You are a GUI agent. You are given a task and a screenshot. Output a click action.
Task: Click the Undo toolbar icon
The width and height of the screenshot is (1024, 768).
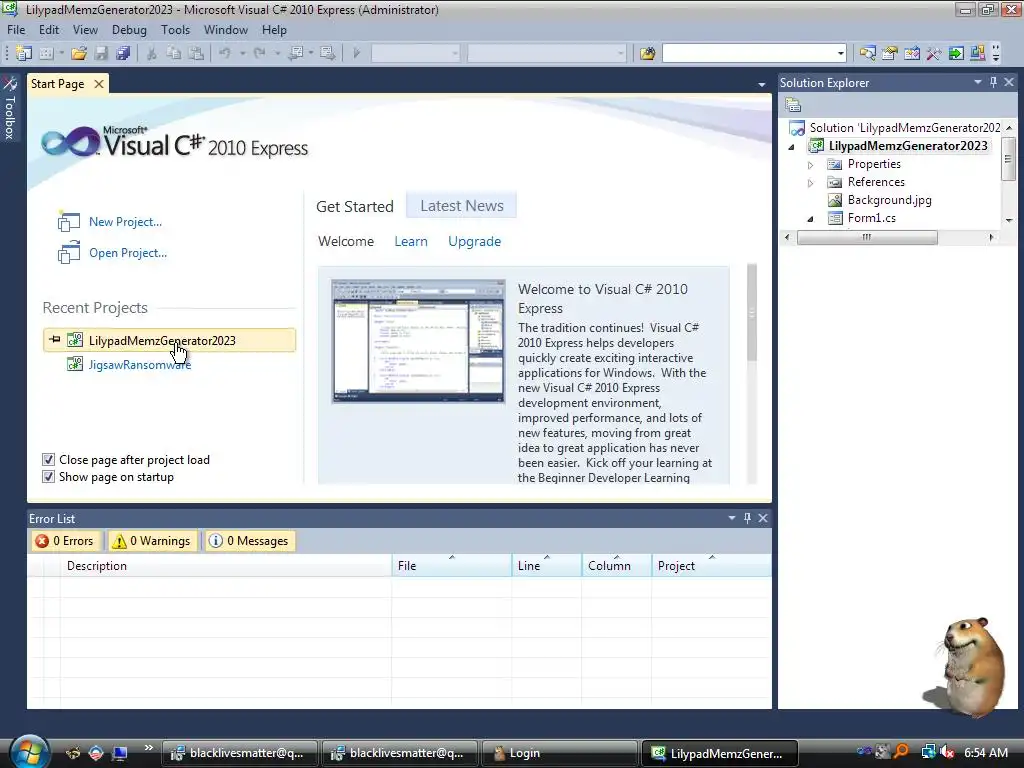click(225, 53)
